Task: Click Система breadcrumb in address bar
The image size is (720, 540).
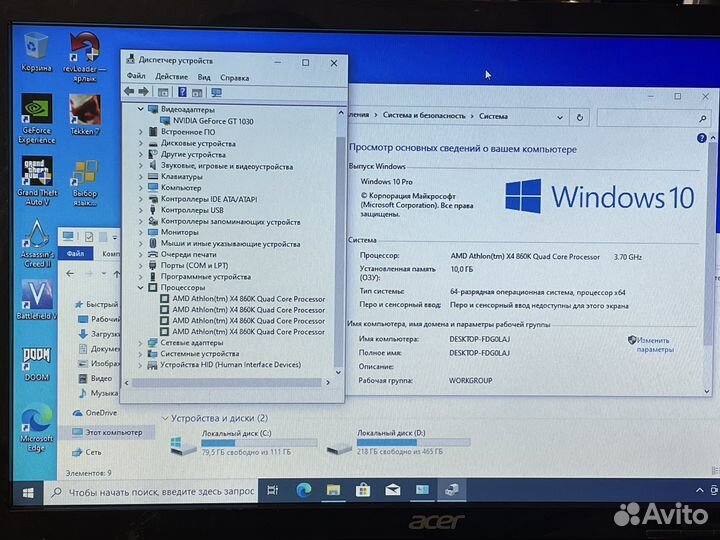Action: coord(493,116)
